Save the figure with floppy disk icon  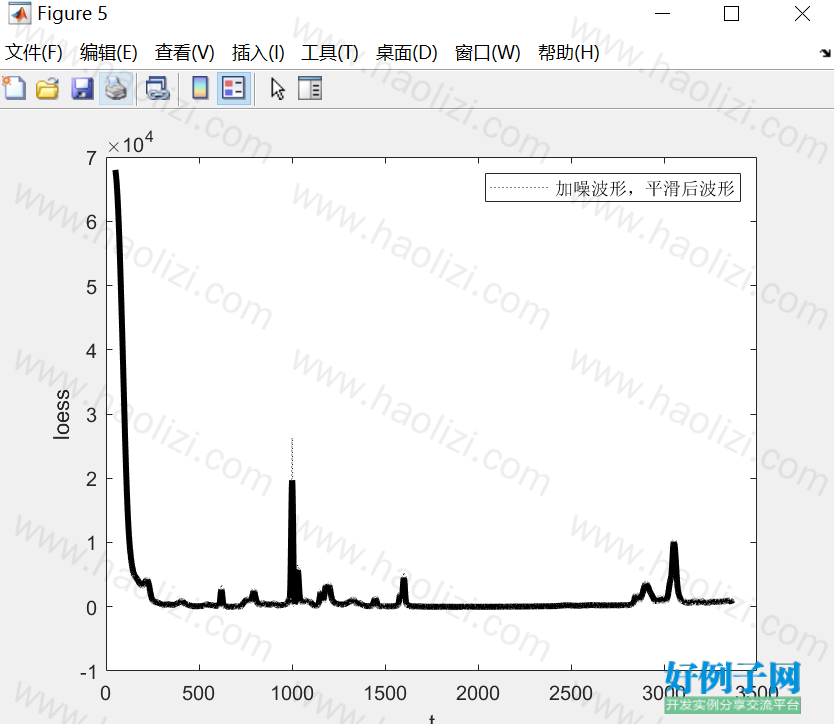82,88
